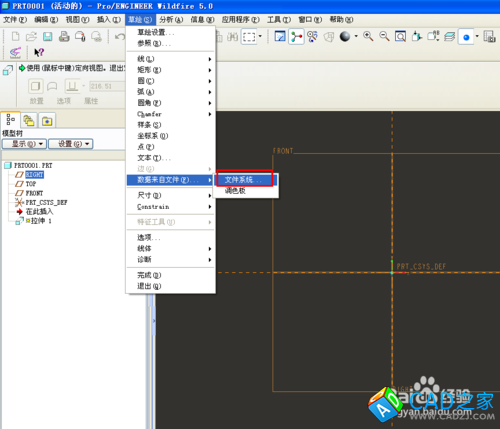Click the panel collapse handle beside the canvas
Viewport: 500px width, 429px height.
coord(154,321)
